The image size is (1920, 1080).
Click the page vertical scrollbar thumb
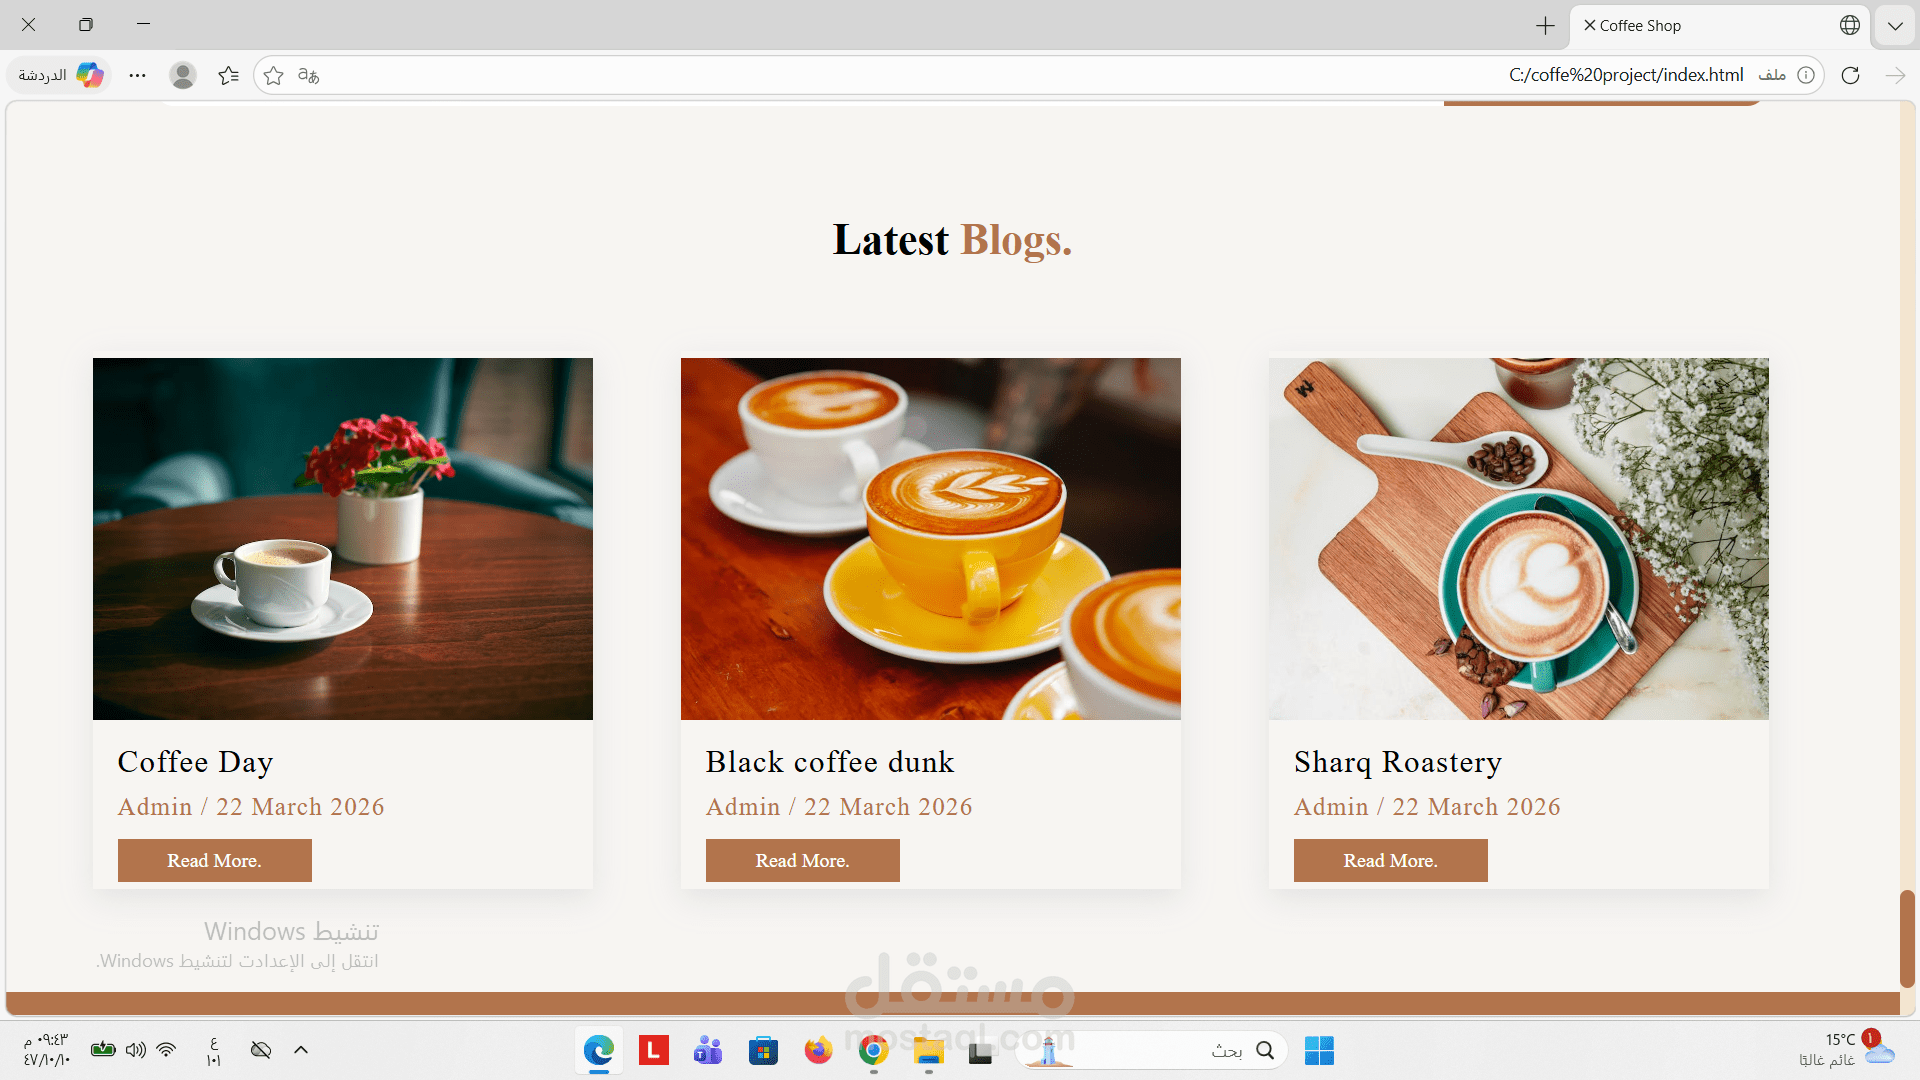point(1907,938)
